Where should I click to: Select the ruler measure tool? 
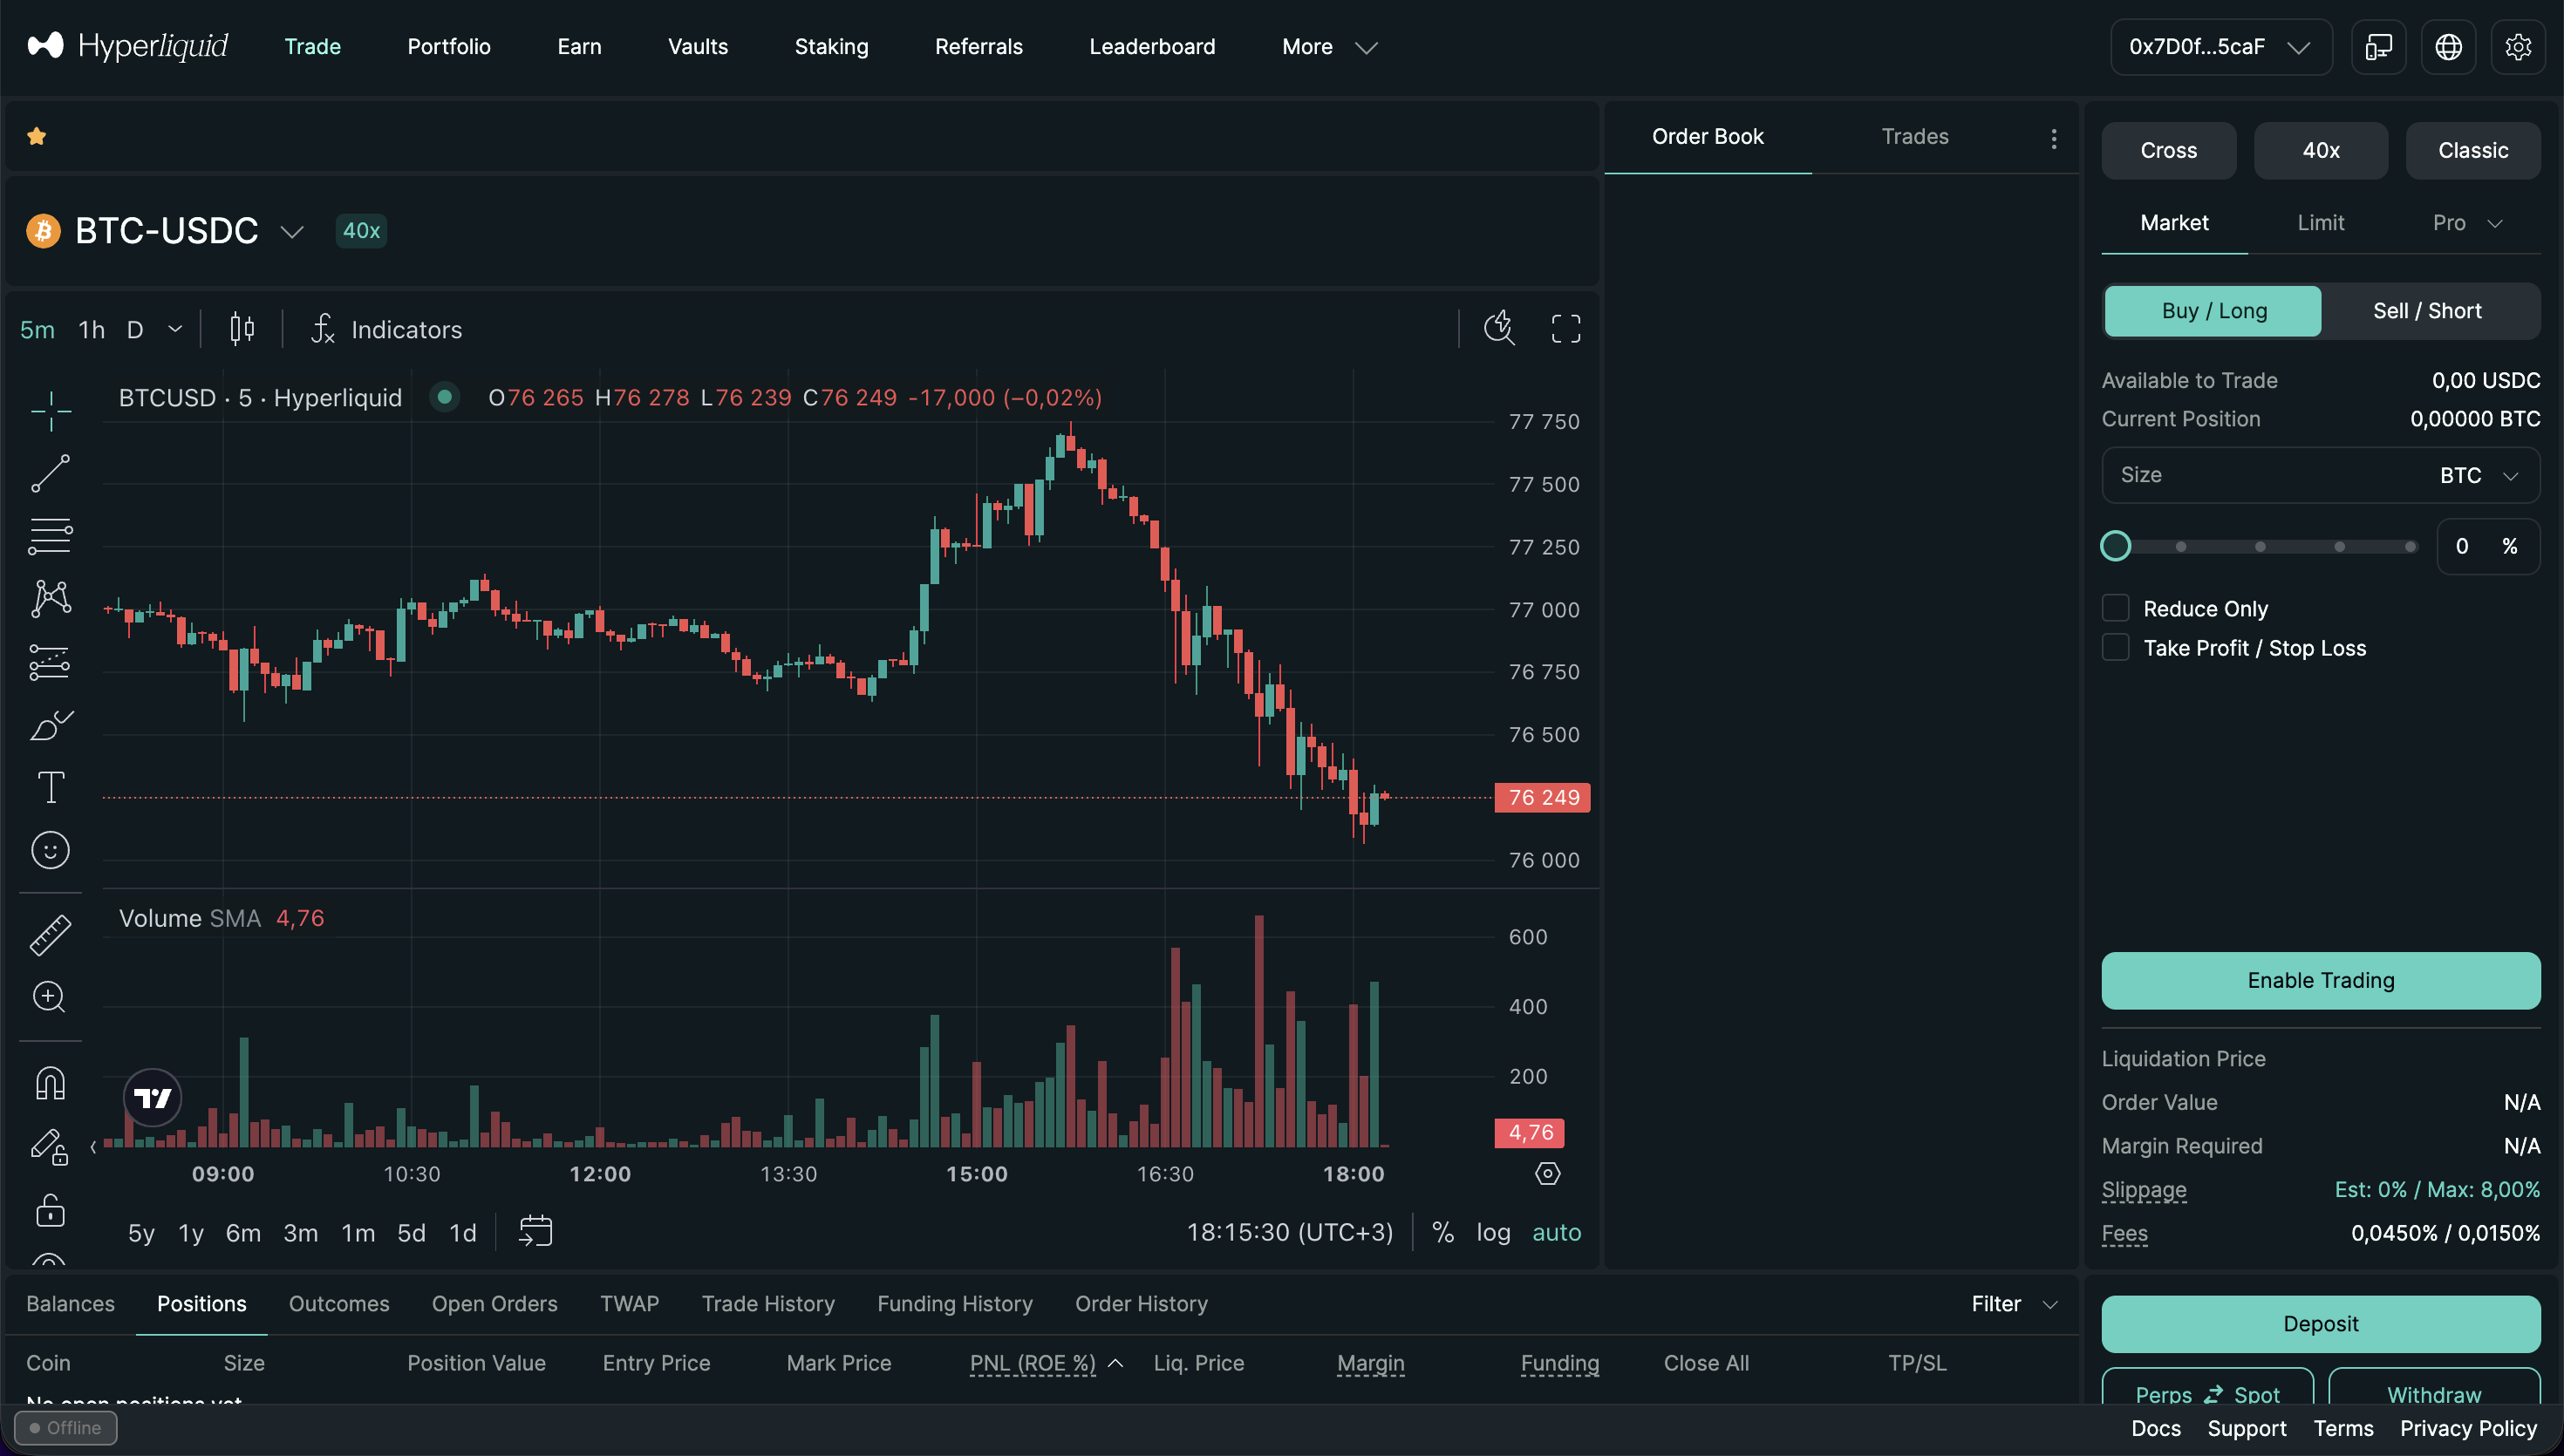click(x=50, y=935)
